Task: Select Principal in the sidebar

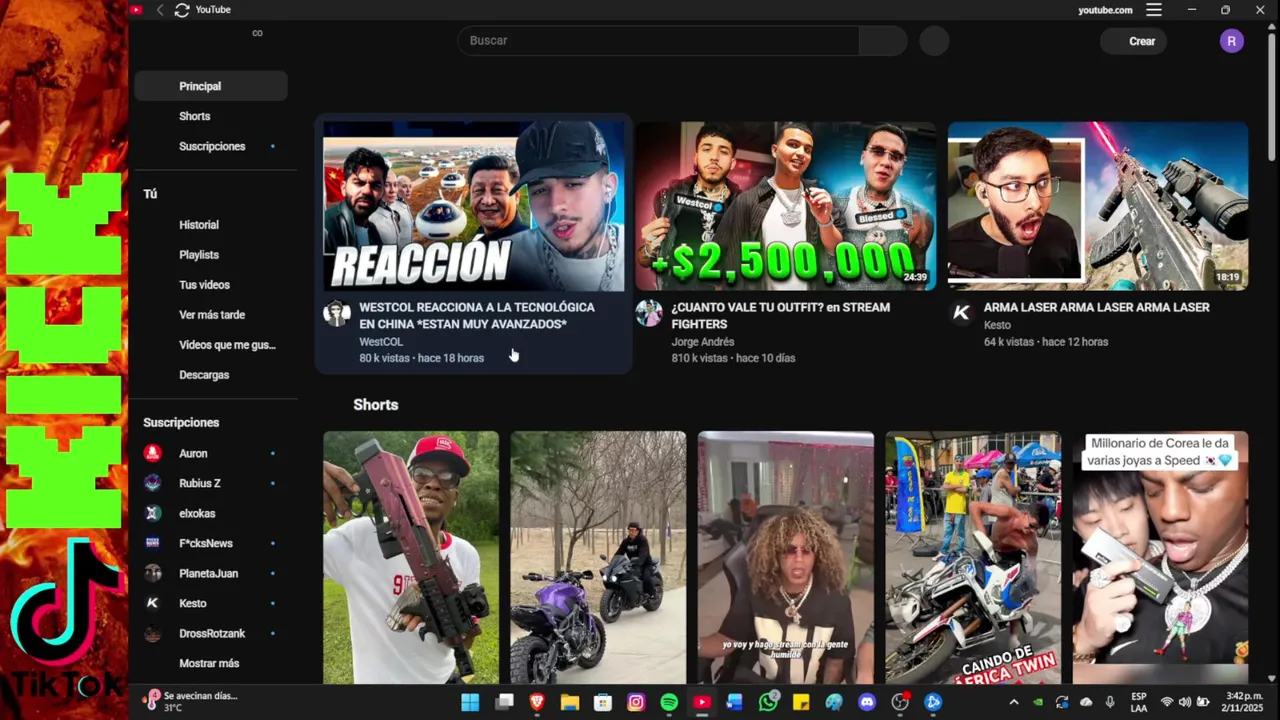Action: [x=211, y=86]
